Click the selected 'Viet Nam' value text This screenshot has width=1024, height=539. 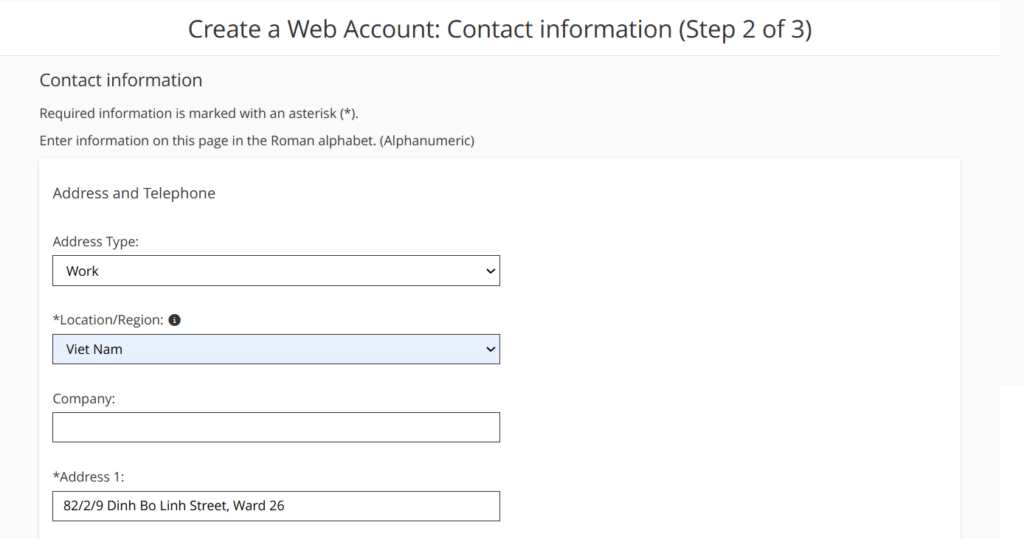point(94,349)
